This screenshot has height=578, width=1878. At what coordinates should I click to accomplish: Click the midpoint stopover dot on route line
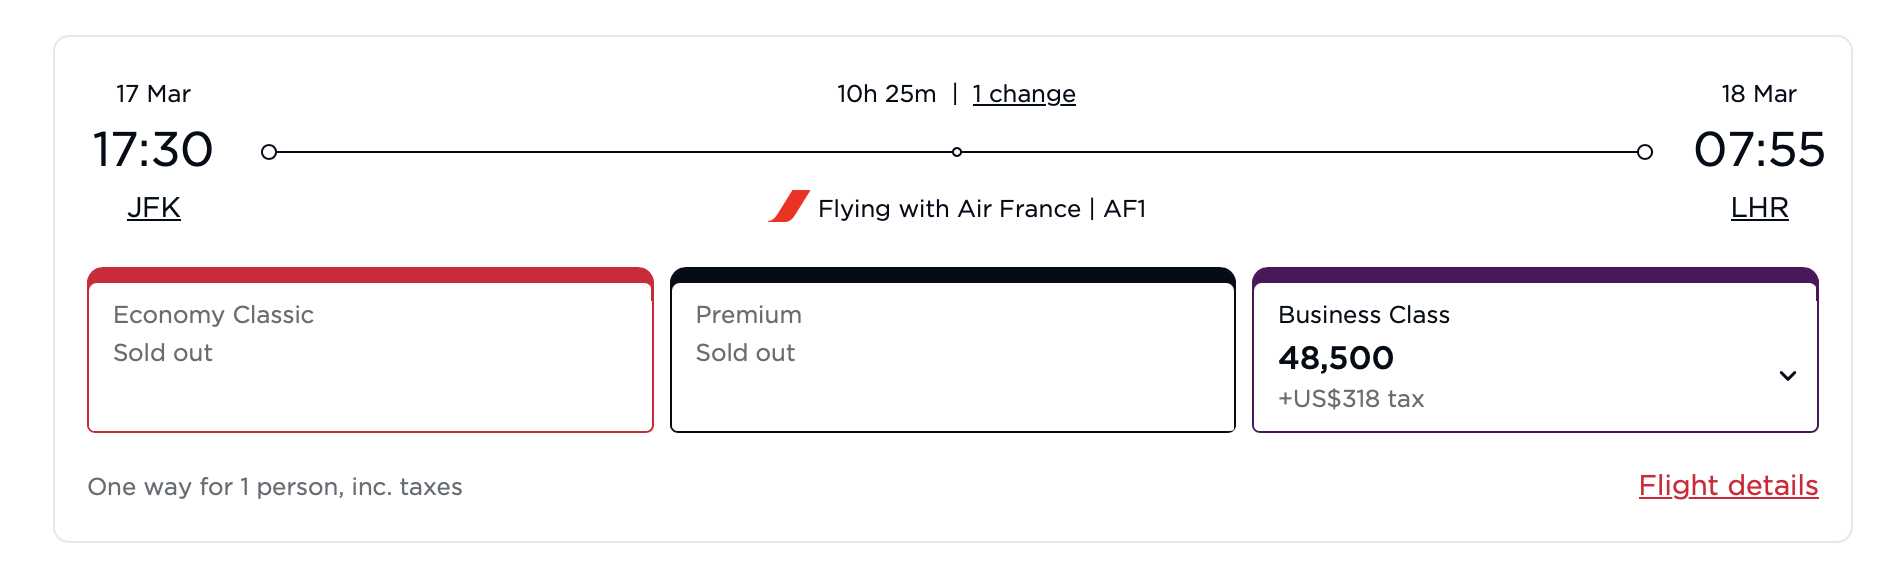[957, 152]
